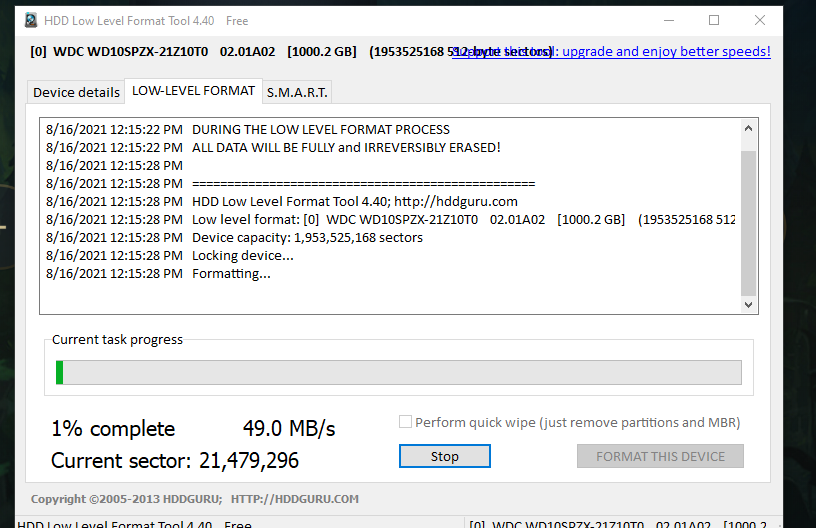Click the log scrollbar down arrow

pos(748,305)
